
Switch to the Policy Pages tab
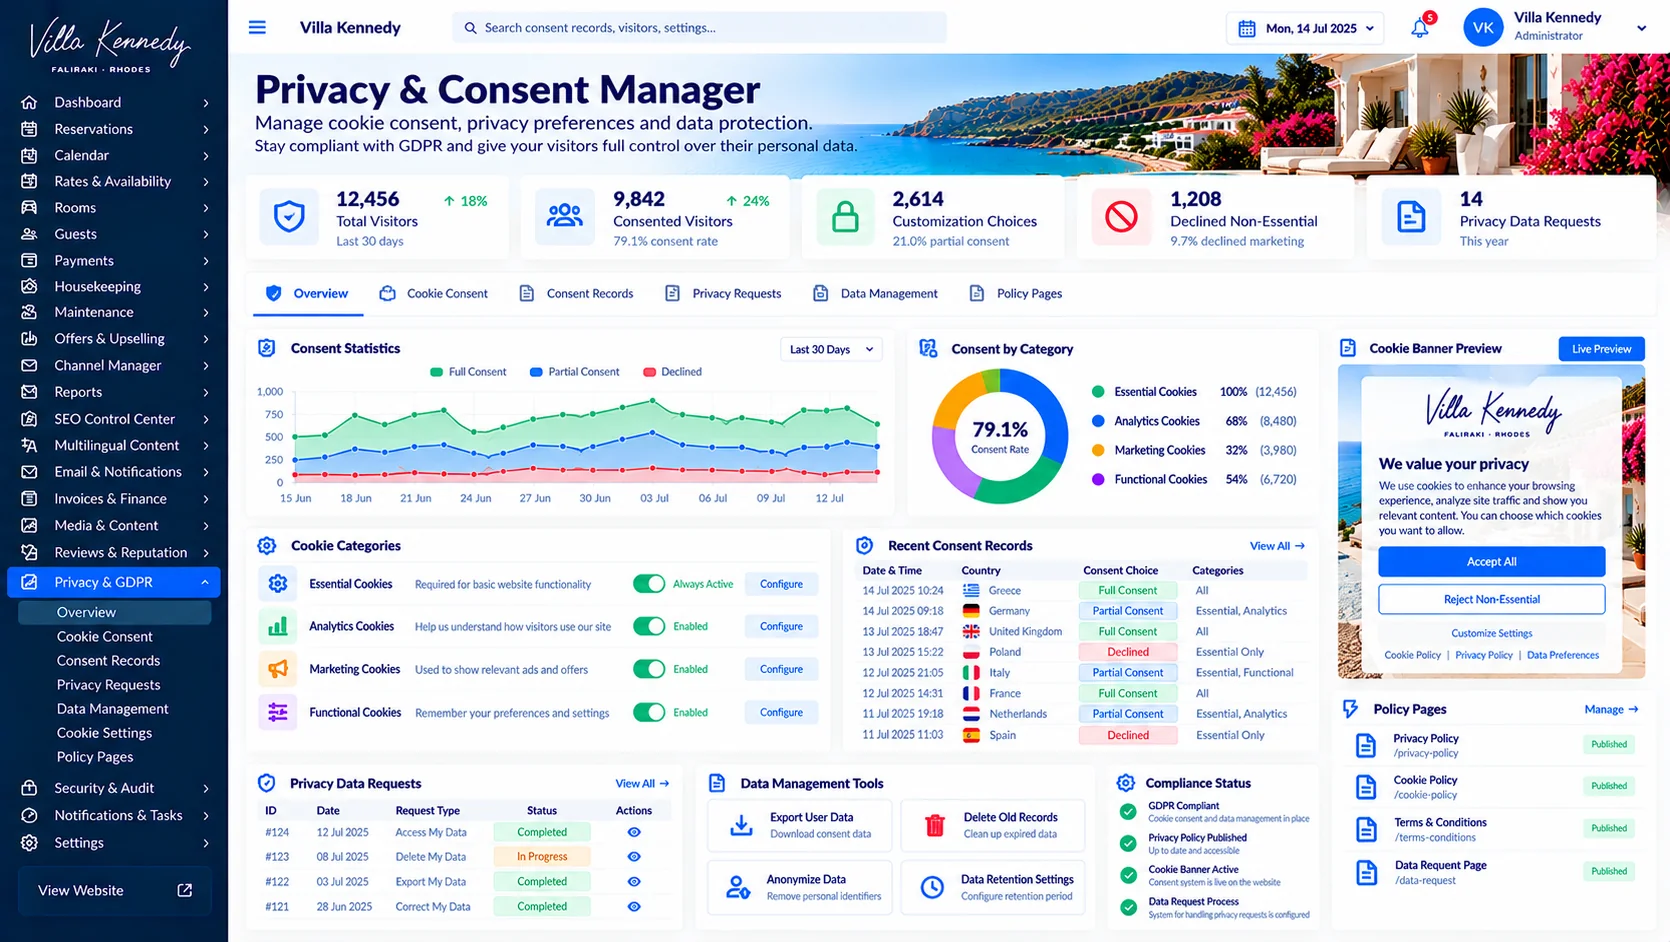1016,293
